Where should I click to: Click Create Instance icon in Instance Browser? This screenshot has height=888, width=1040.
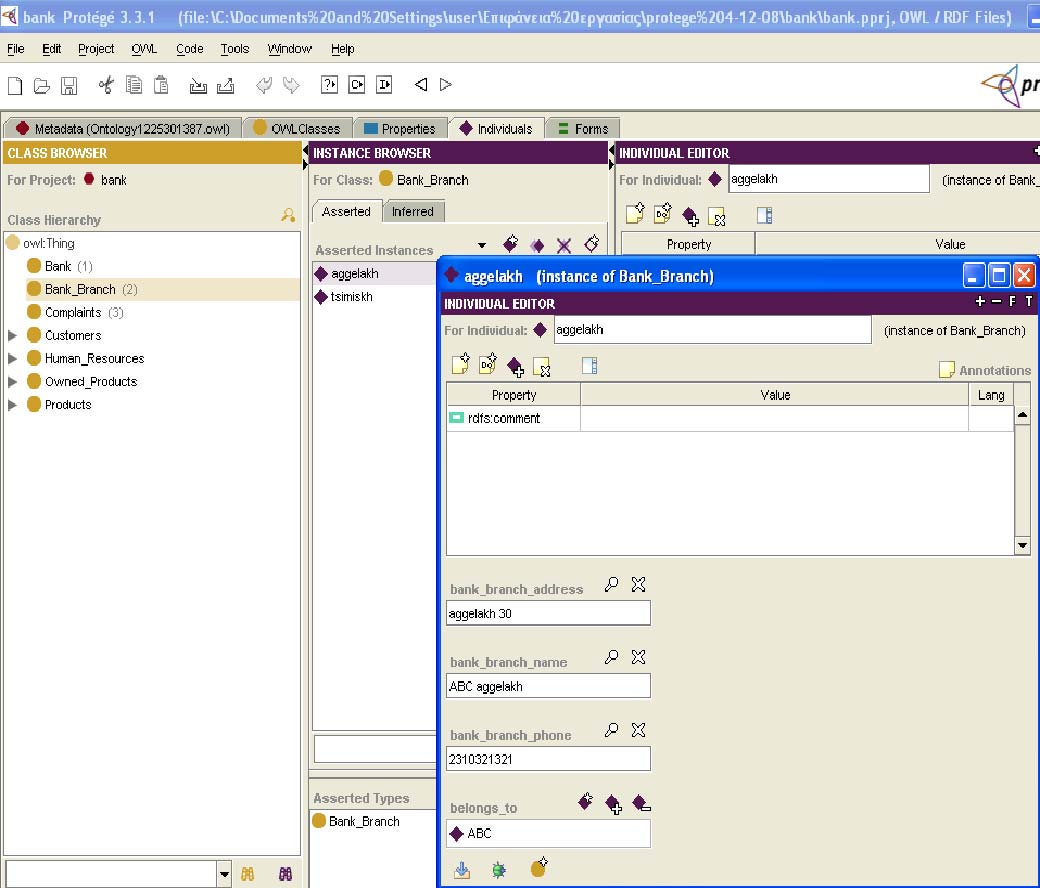pyautogui.click(x=511, y=244)
